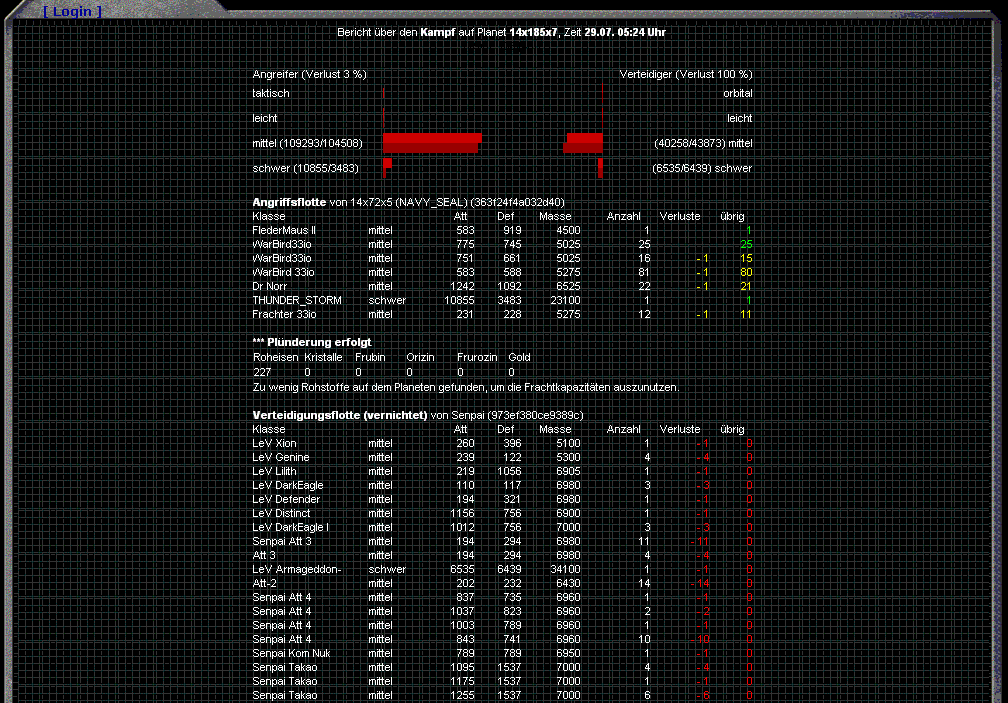Screen dimensions: 1008x703
Task: Select the LeV Xion defender ship
Action: tap(274, 443)
